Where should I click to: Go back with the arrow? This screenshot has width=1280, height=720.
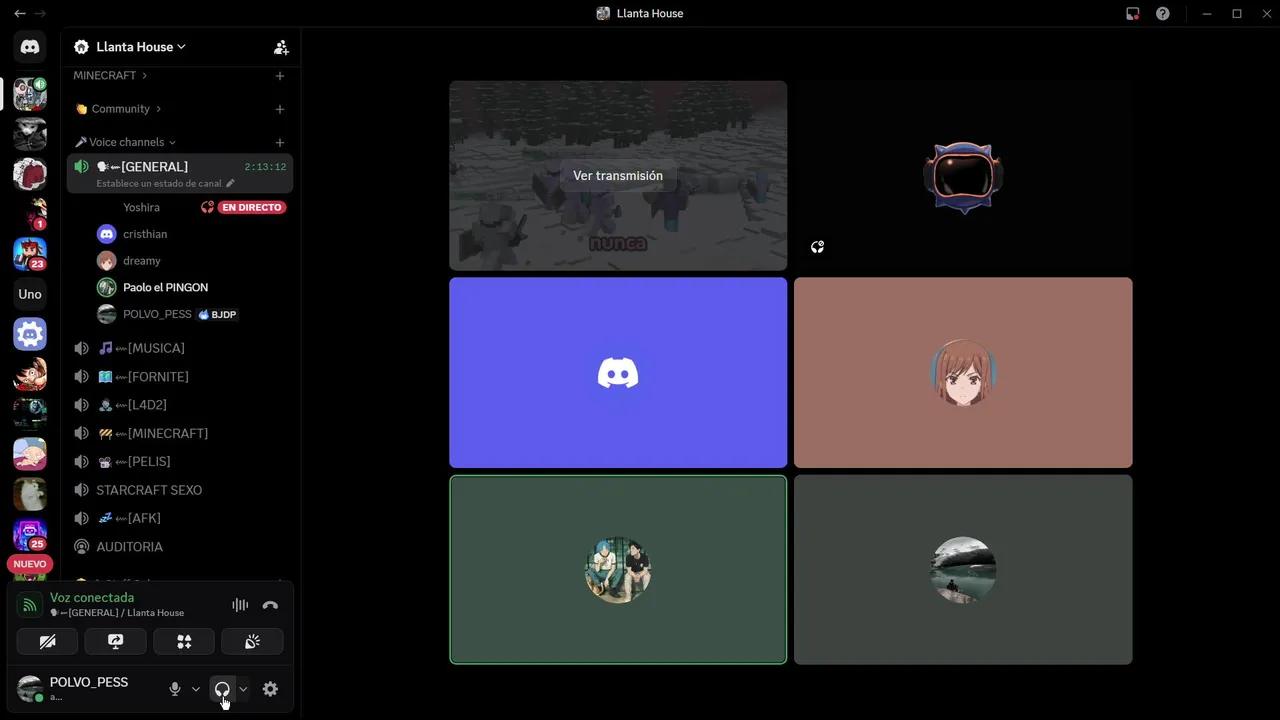click(20, 14)
